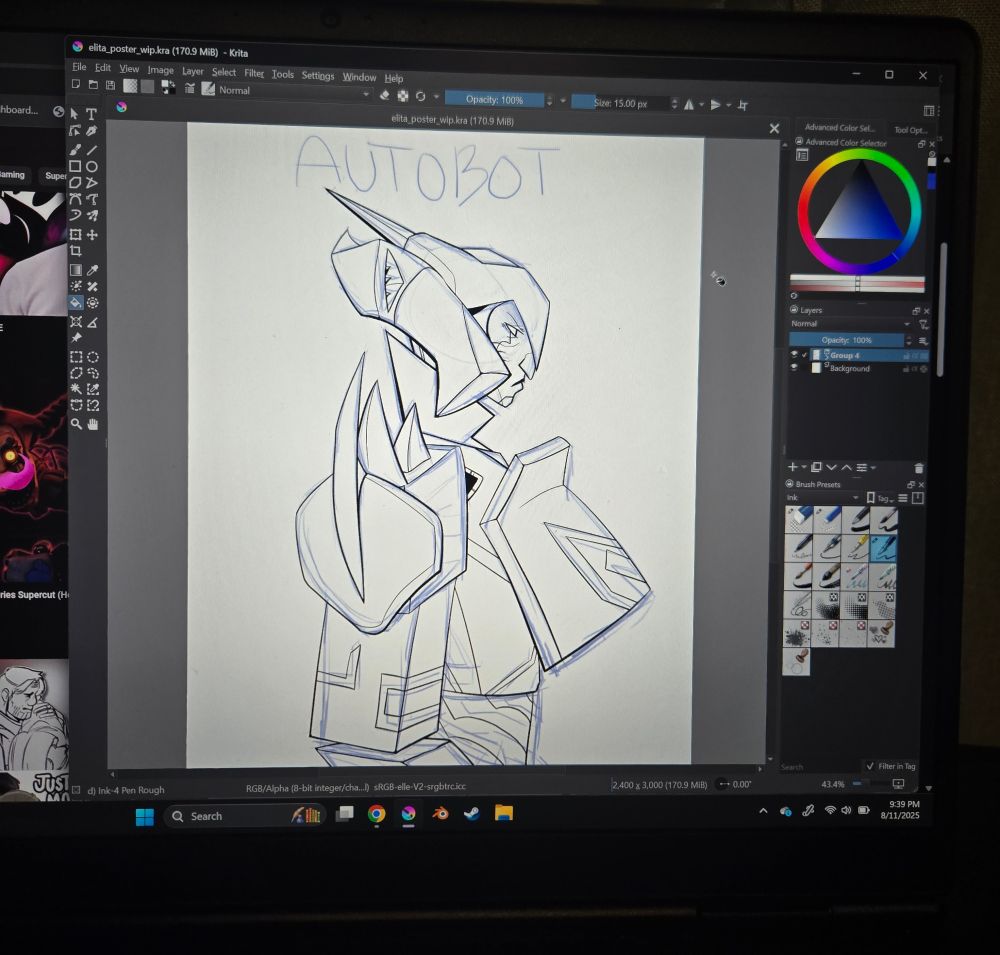Screen dimensions: 1000x955
Task: Open Brush Presets Tag menu
Action: (x=879, y=498)
